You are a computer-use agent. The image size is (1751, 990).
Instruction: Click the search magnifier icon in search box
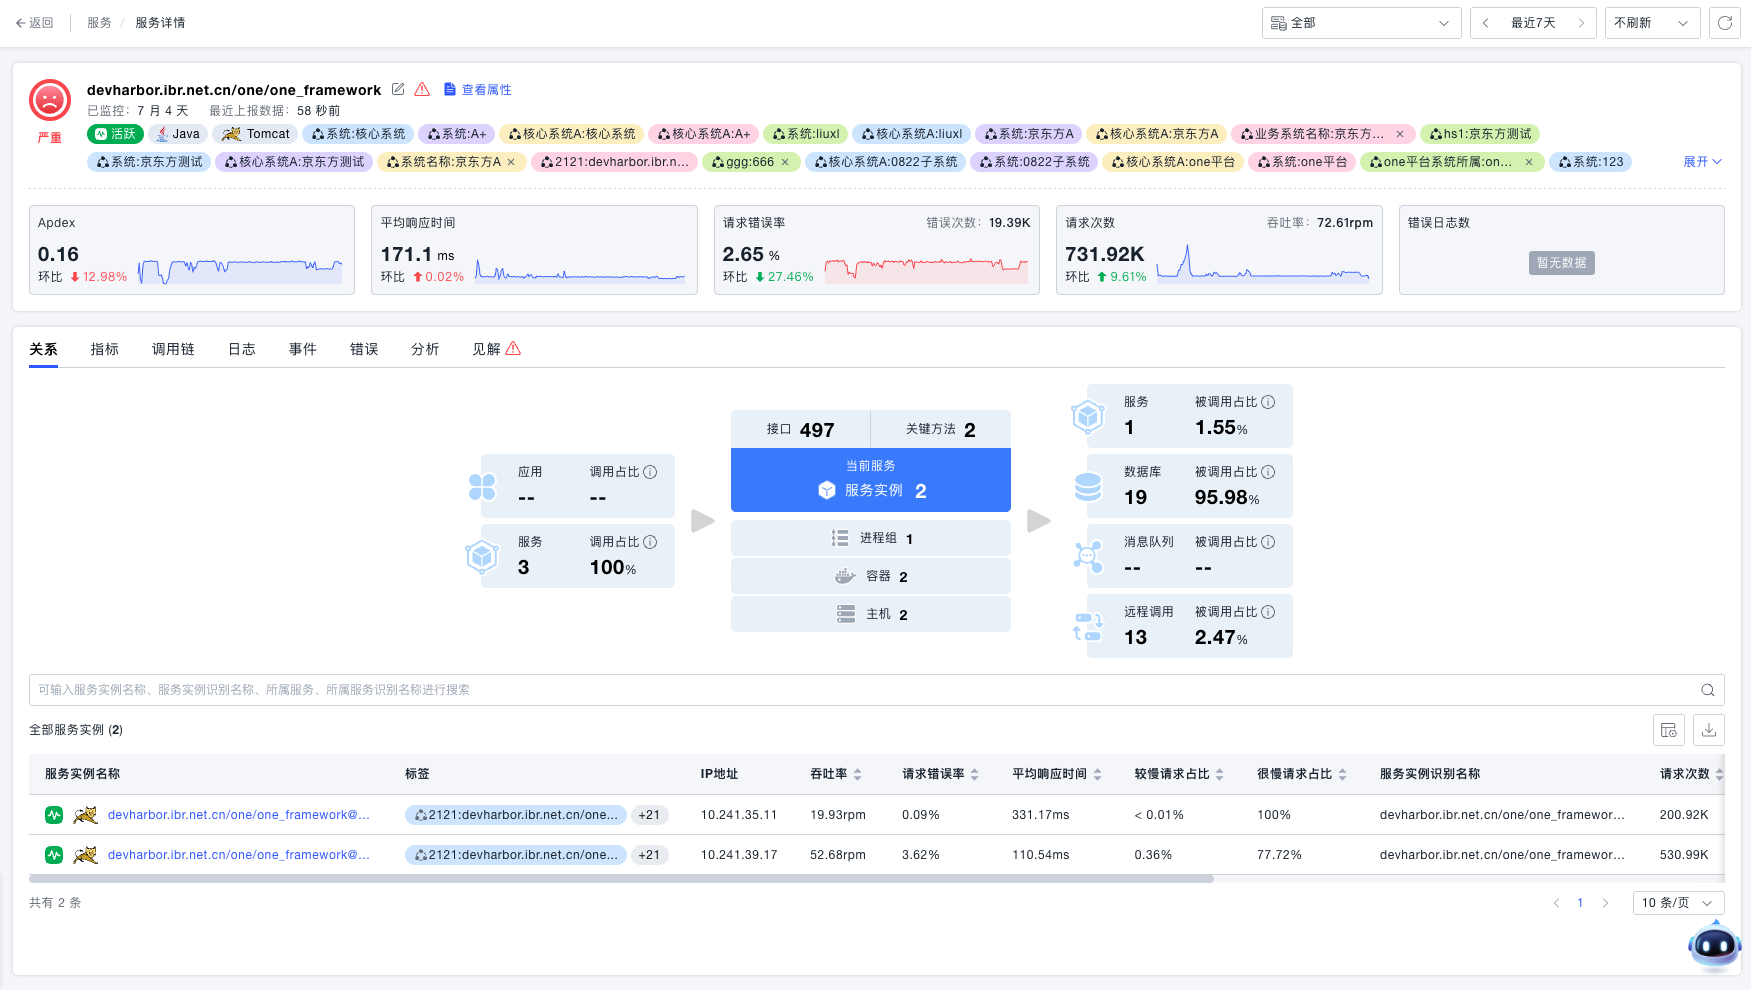pos(1708,690)
